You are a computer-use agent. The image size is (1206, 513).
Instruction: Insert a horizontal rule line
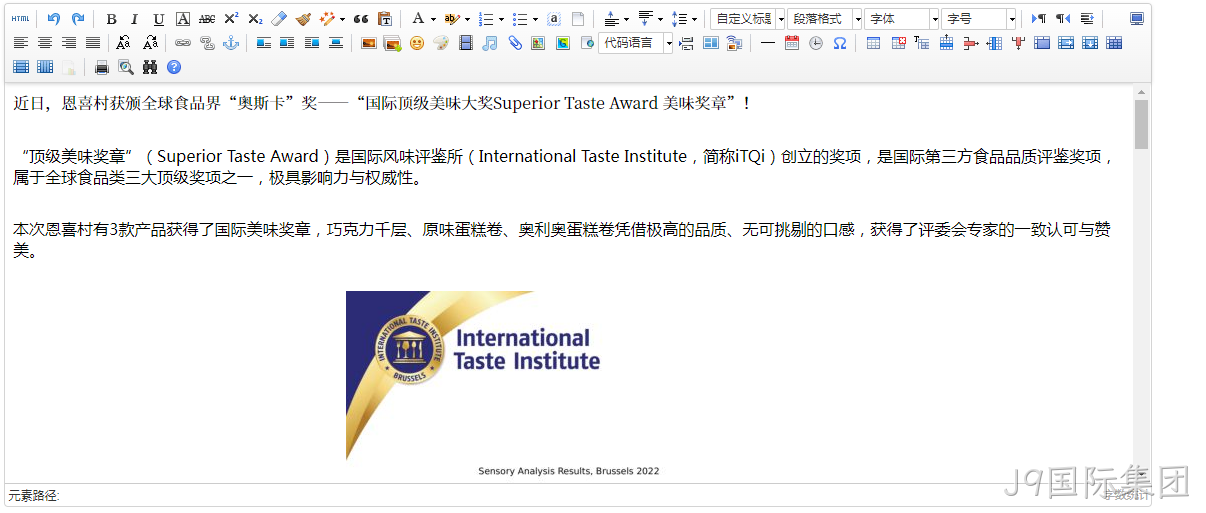(x=768, y=43)
